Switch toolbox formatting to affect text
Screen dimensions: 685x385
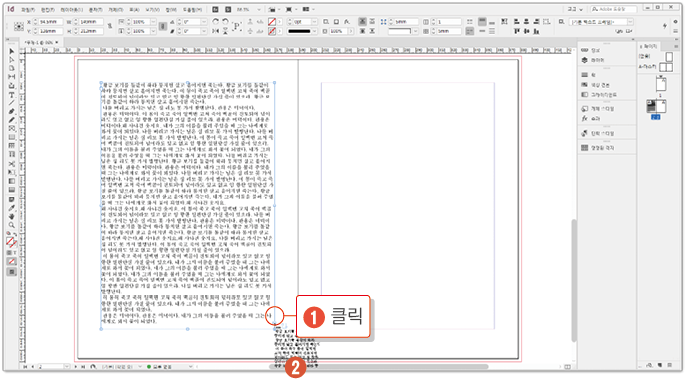click(15, 253)
